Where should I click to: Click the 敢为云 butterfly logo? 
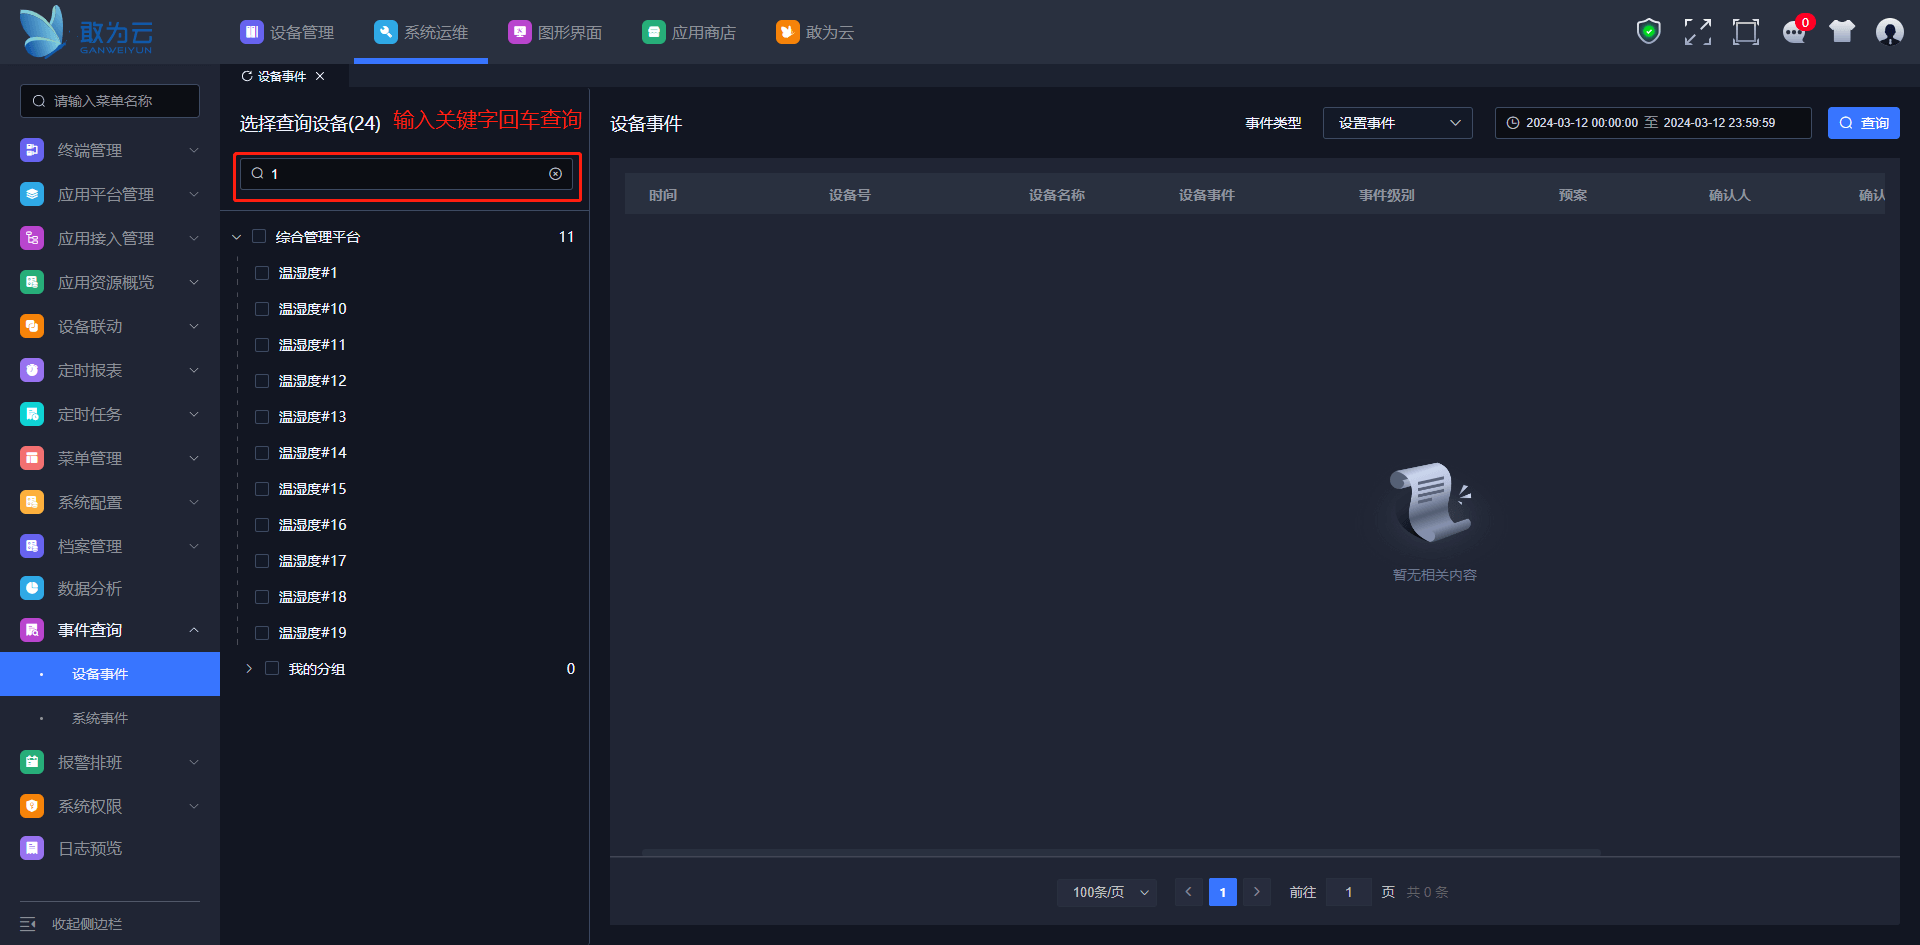(x=86, y=32)
